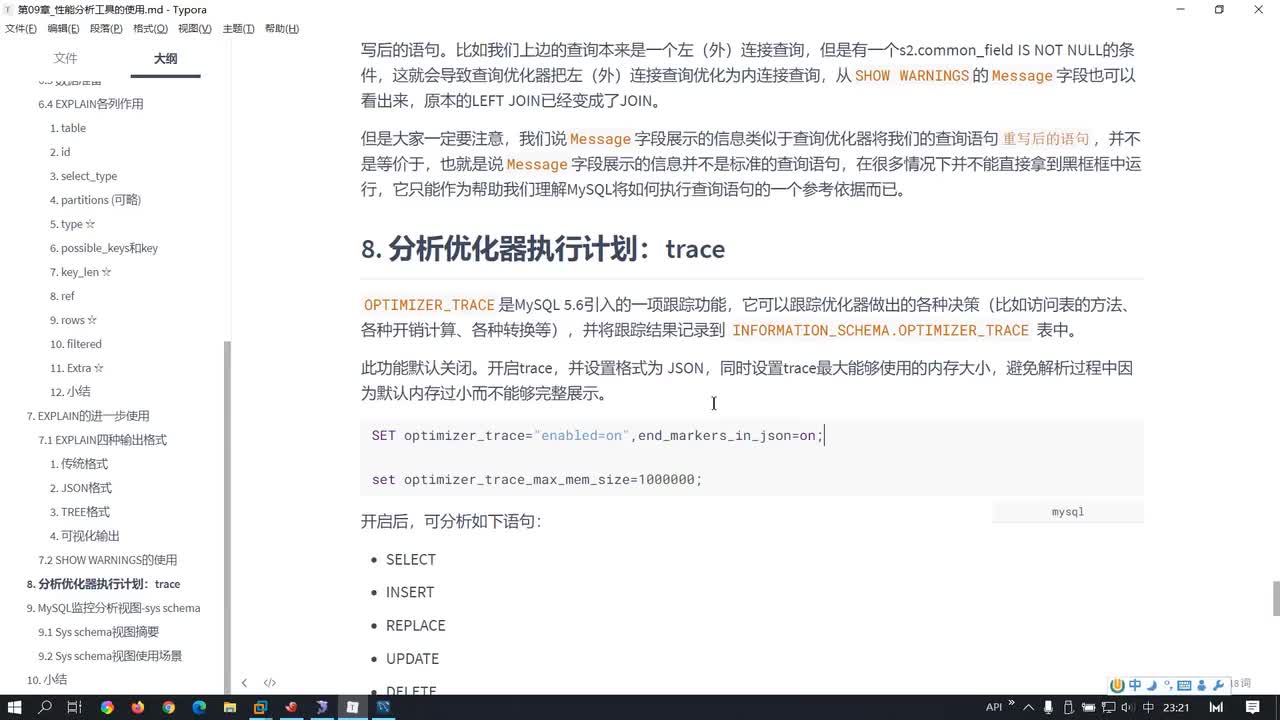Switch to the dolphin database app on taskbar
This screenshot has width=1280, height=720.
pyautogui.click(x=321, y=707)
